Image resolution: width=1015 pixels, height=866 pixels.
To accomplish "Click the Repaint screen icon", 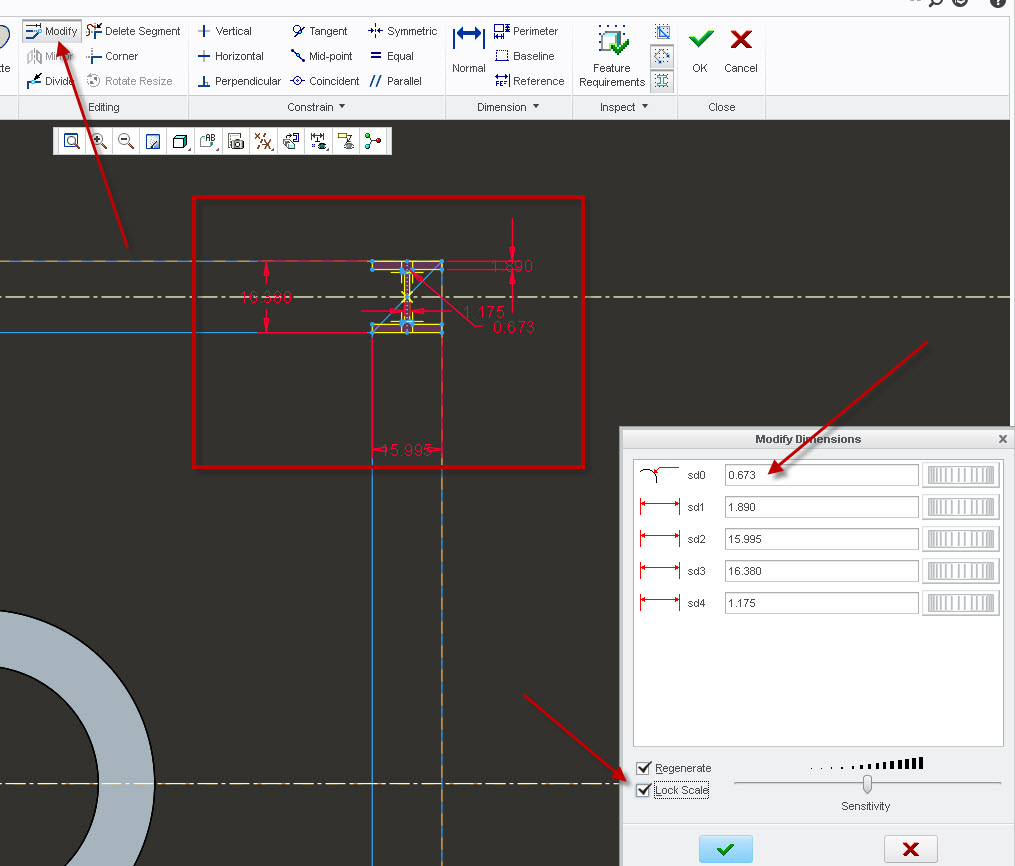I will pyautogui.click(x=153, y=141).
